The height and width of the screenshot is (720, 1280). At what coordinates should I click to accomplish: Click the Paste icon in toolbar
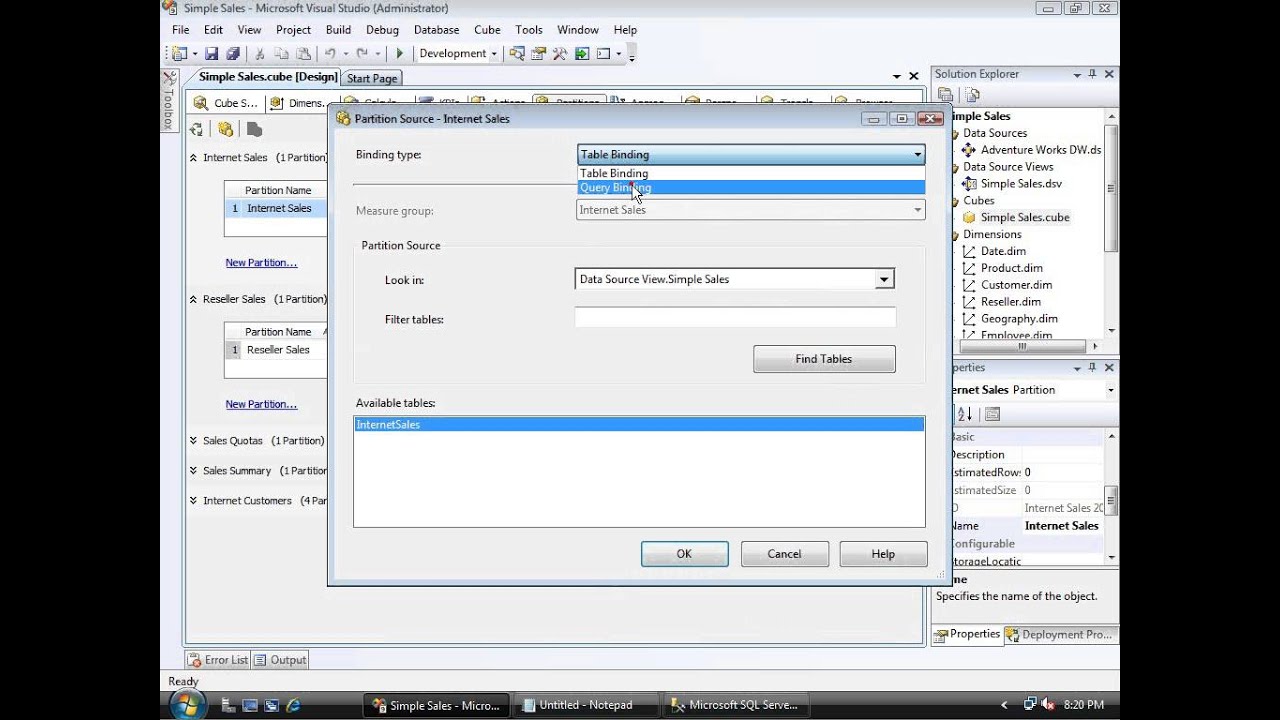[303, 54]
